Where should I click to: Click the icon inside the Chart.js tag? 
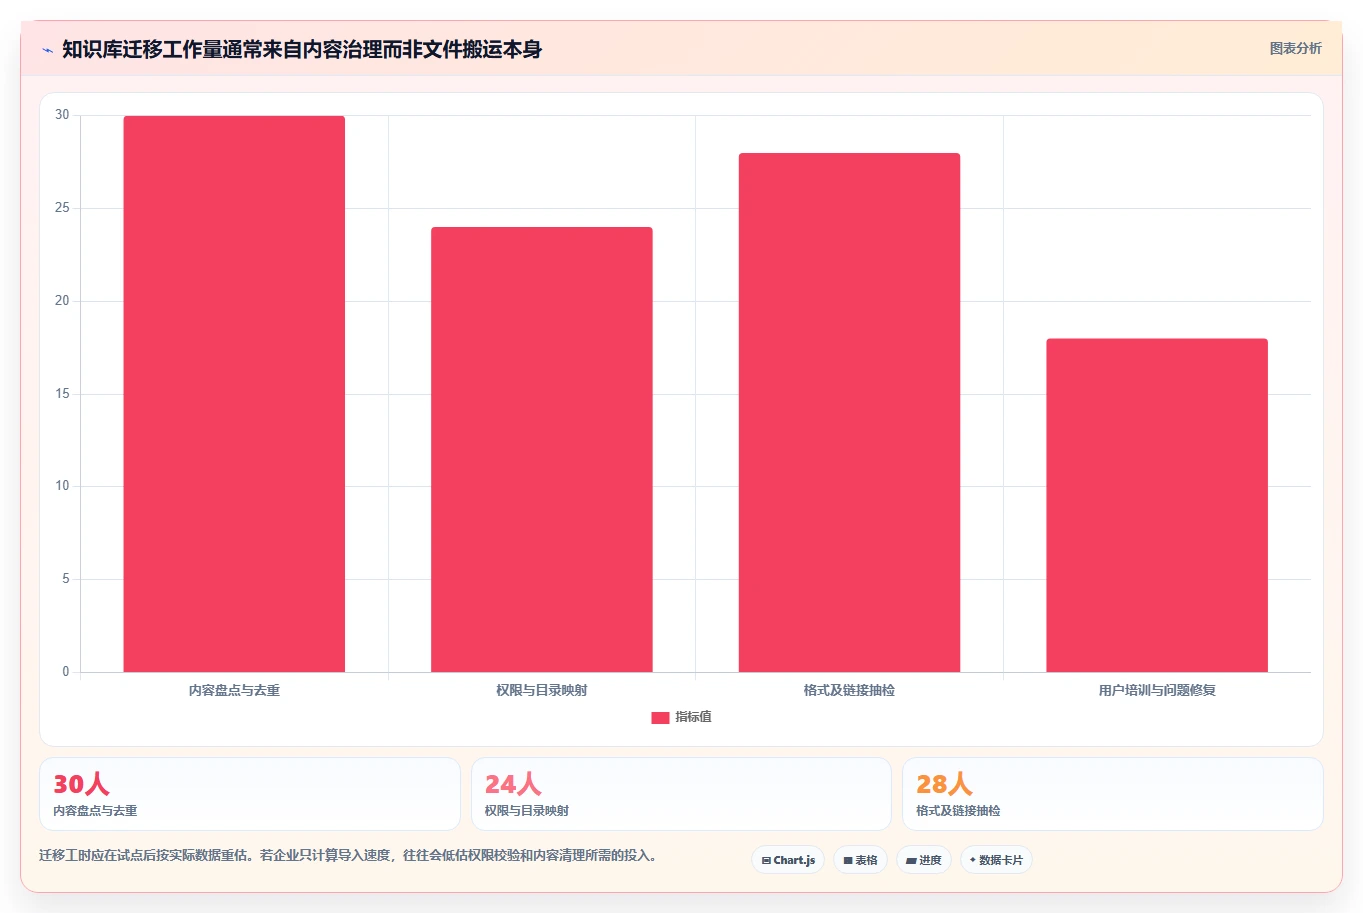pos(766,861)
